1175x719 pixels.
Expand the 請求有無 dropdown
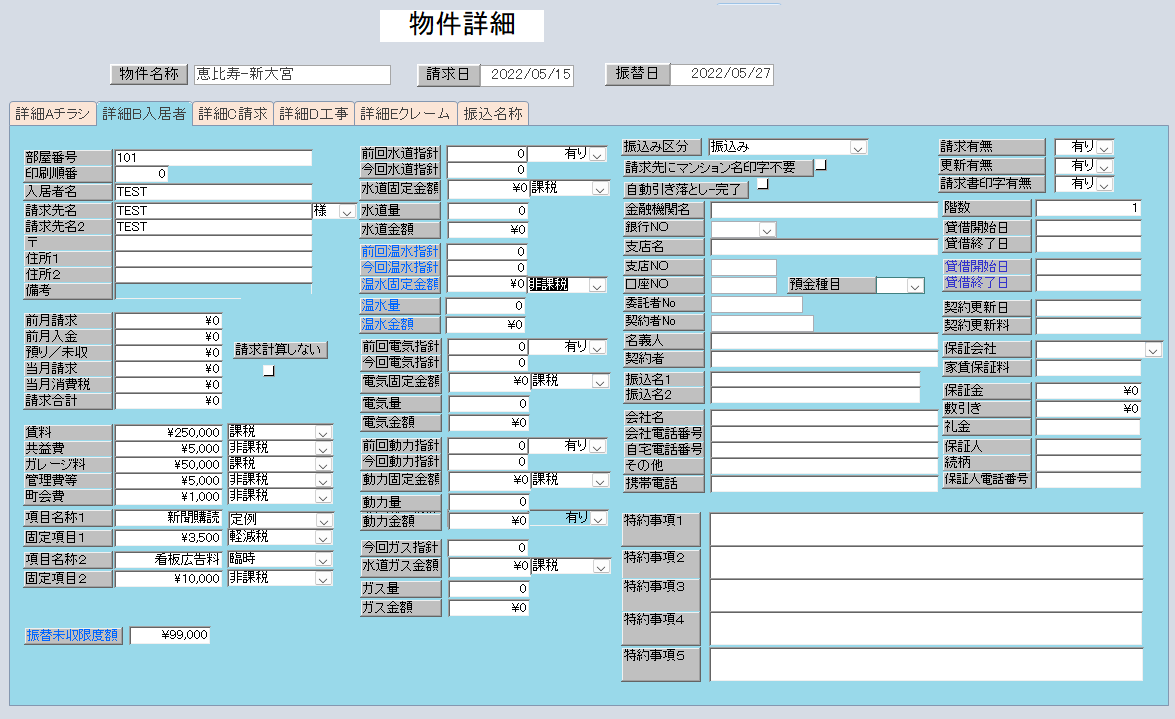click(x=1104, y=148)
